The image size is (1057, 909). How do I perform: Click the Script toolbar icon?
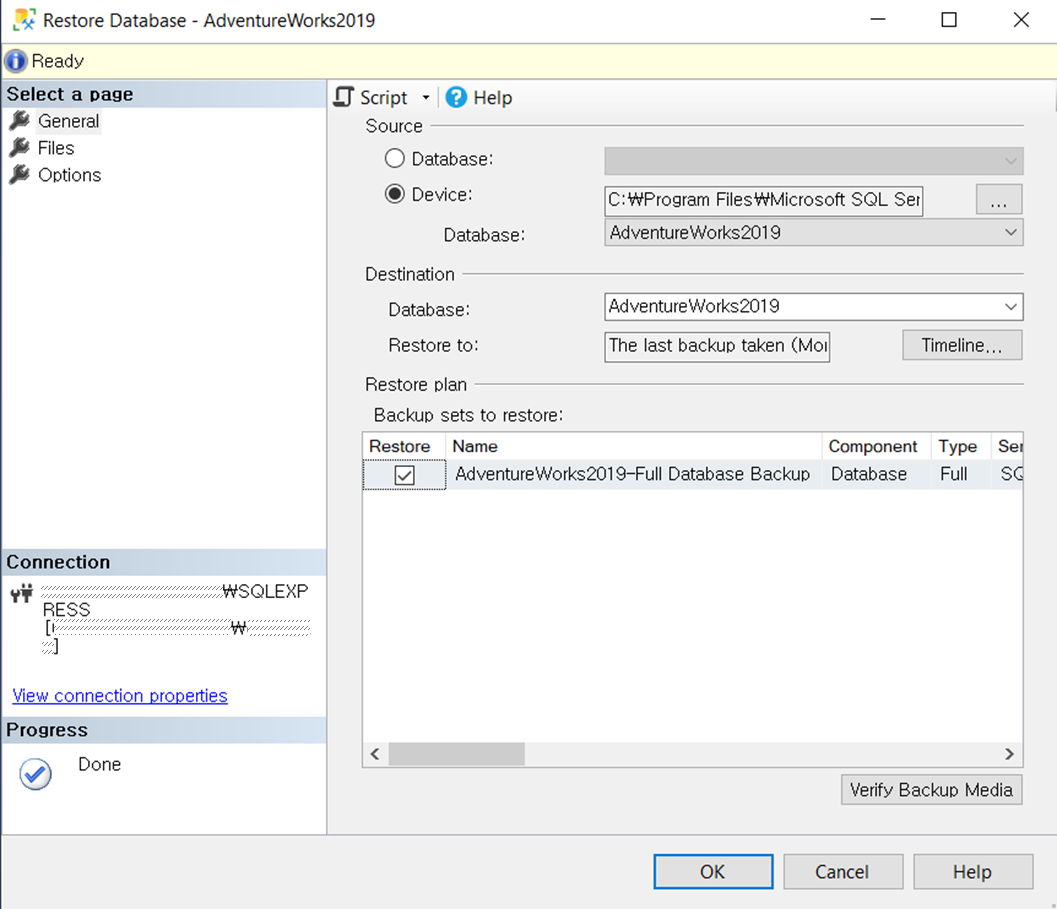click(344, 97)
